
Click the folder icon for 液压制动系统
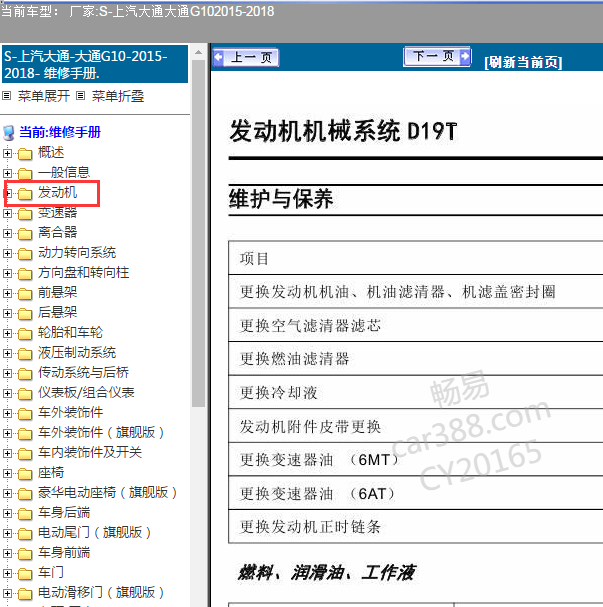click(25, 354)
